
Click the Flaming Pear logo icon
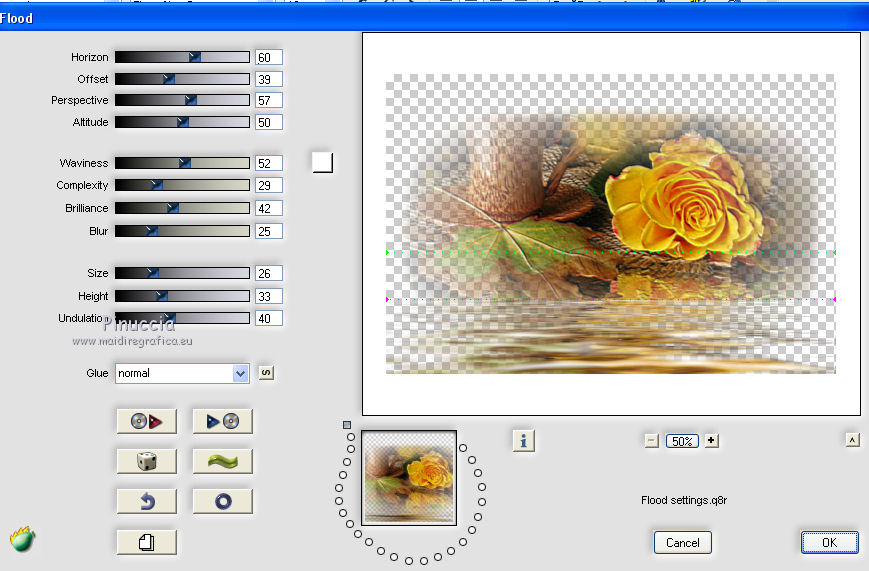pyautogui.click(x=23, y=539)
